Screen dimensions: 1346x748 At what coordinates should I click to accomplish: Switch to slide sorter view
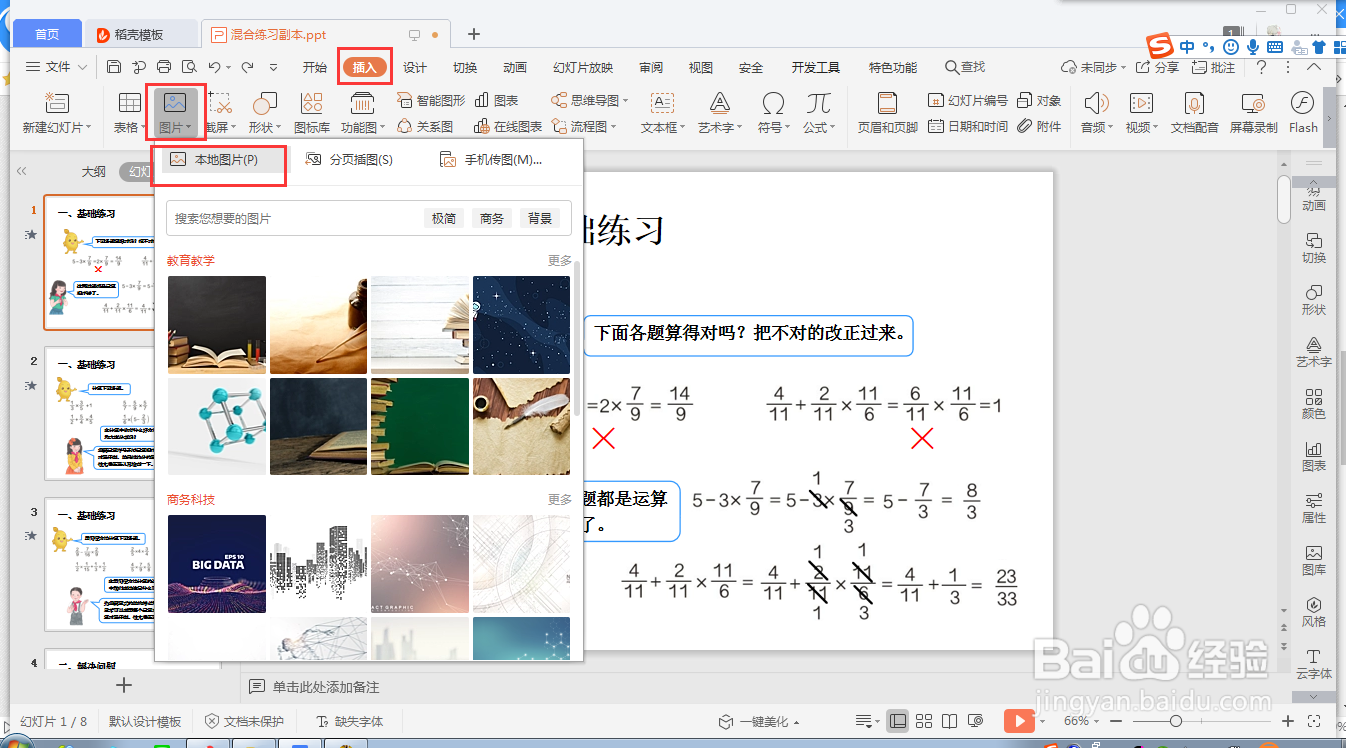click(x=924, y=721)
